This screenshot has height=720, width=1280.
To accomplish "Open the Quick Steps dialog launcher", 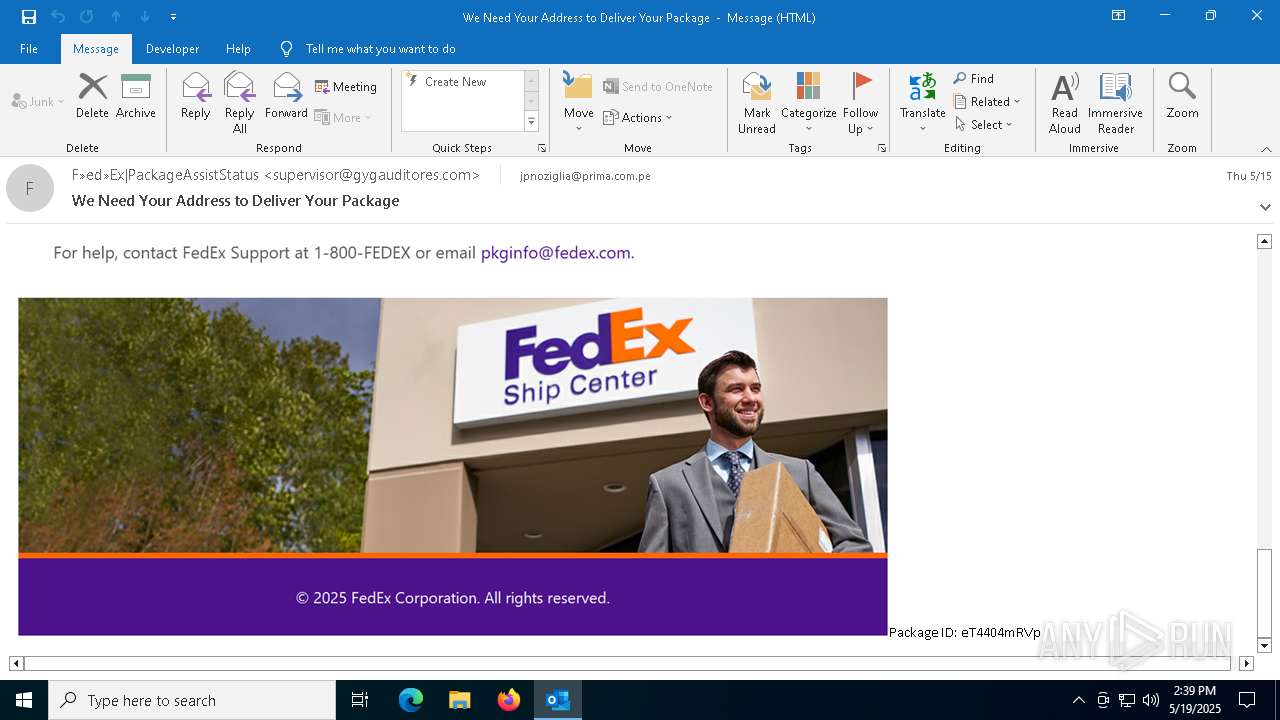I will [x=542, y=148].
